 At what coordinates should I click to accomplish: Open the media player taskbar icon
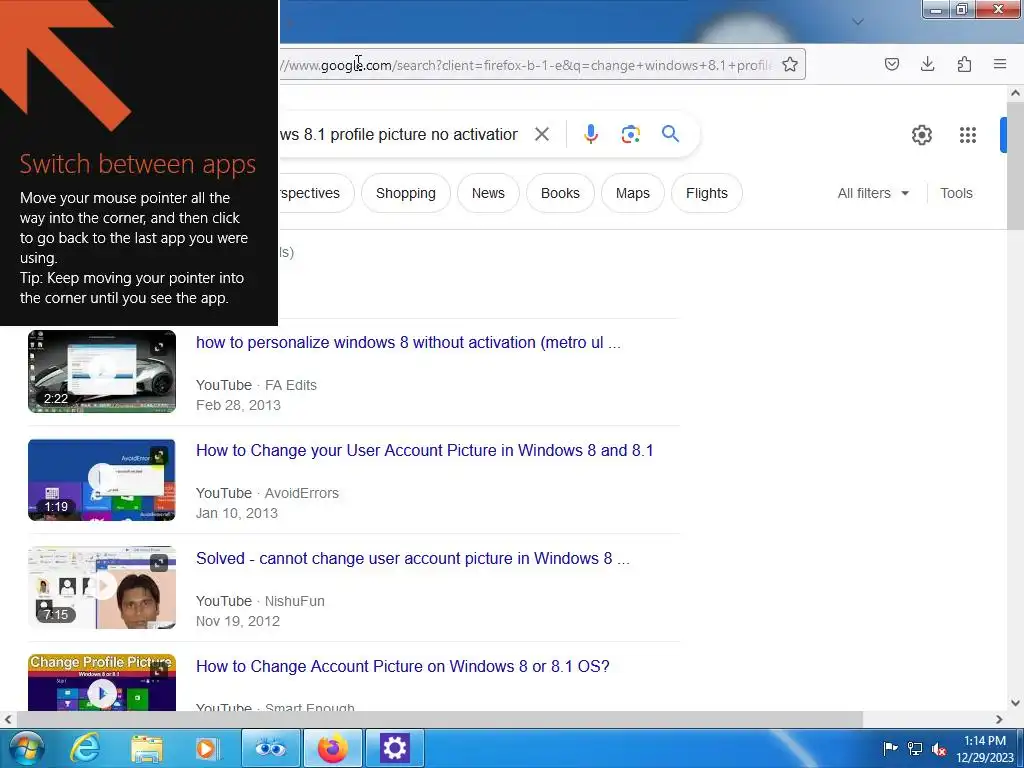[x=207, y=748]
